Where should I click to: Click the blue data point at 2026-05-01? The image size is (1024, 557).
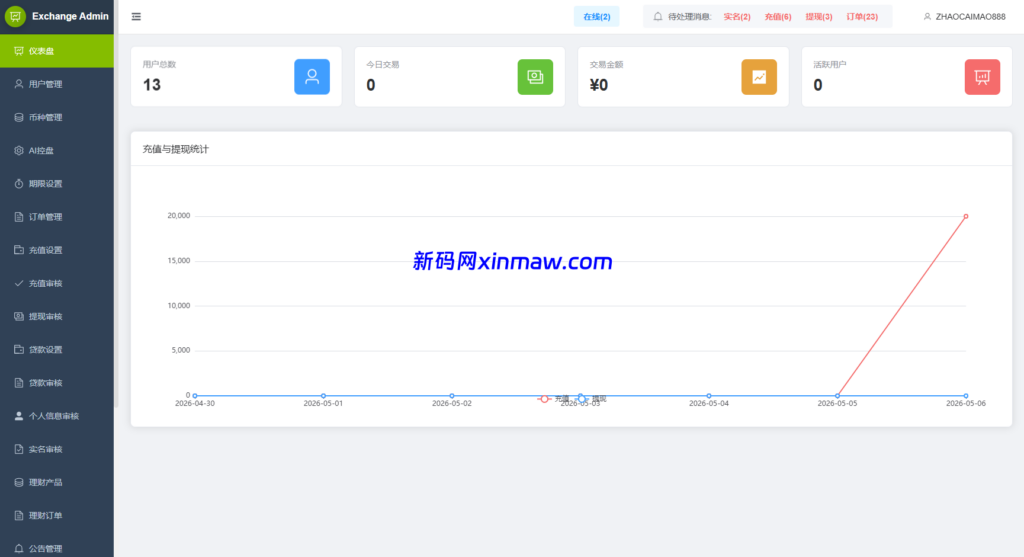(323, 396)
